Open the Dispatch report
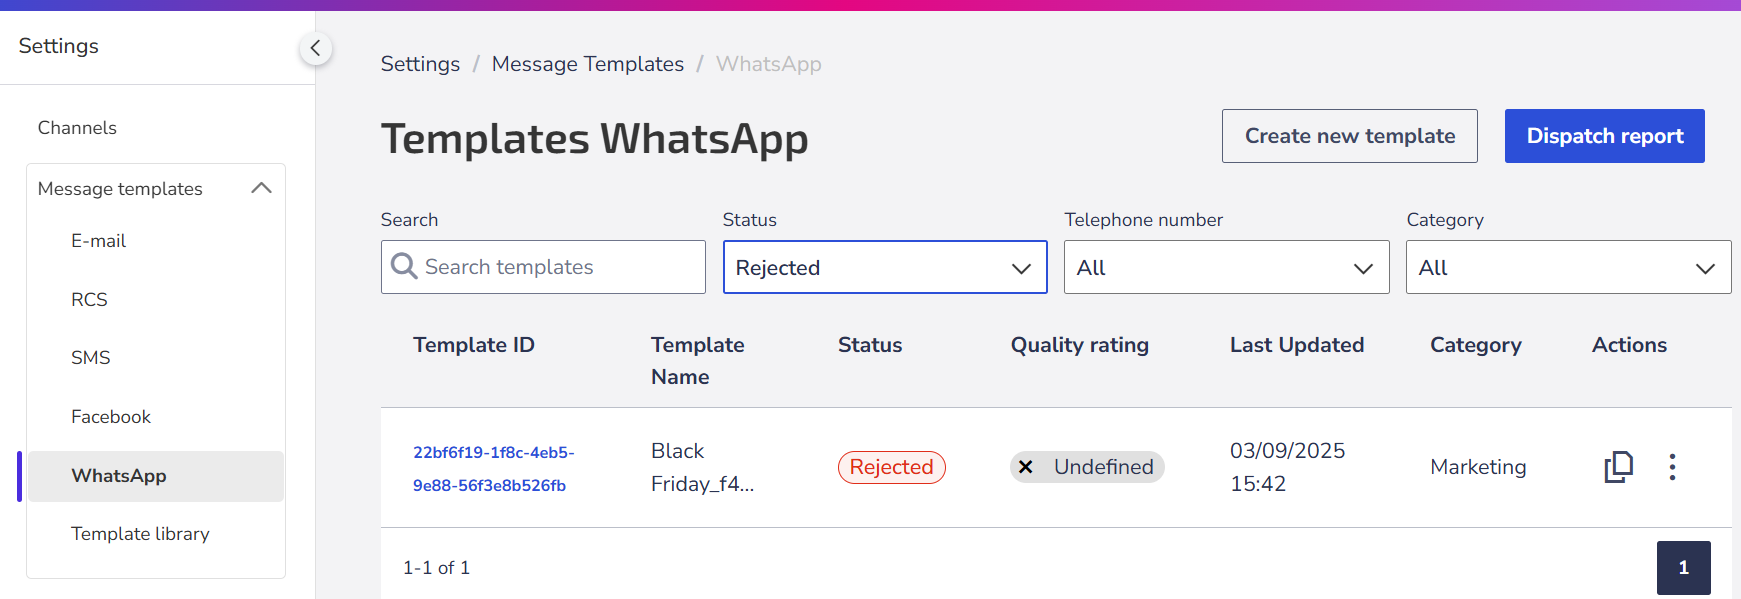Image resolution: width=1741 pixels, height=599 pixels. pyautogui.click(x=1604, y=136)
